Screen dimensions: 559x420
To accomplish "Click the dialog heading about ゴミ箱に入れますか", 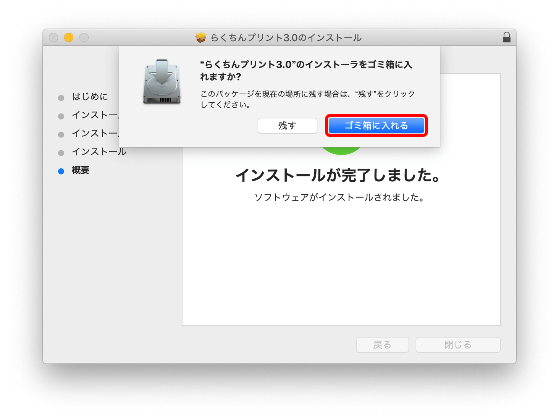I will click(306, 70).
